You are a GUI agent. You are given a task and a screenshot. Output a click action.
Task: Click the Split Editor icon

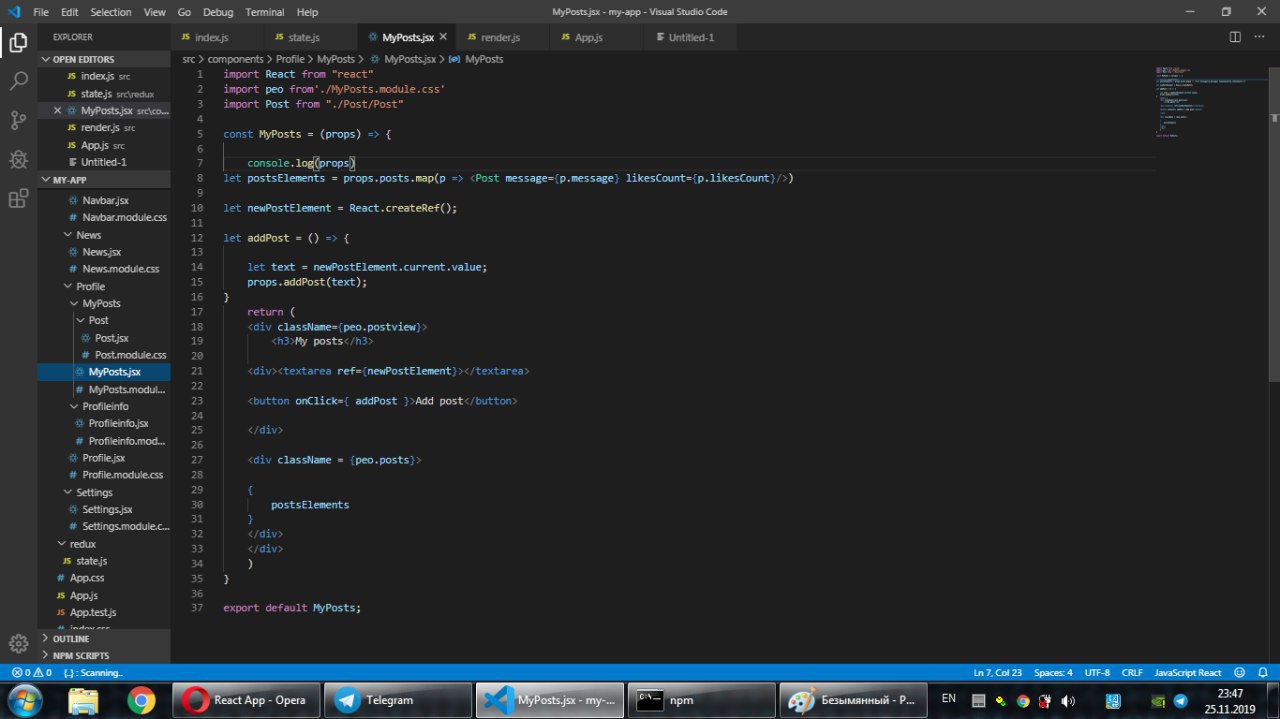(1235, 37)
